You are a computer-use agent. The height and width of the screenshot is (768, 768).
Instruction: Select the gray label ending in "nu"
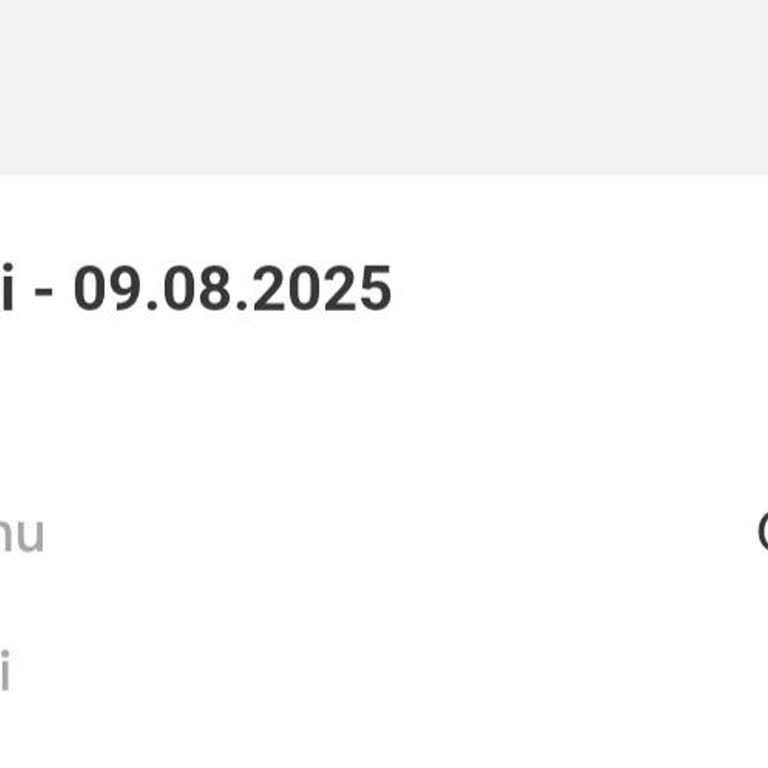coord(22,535)
